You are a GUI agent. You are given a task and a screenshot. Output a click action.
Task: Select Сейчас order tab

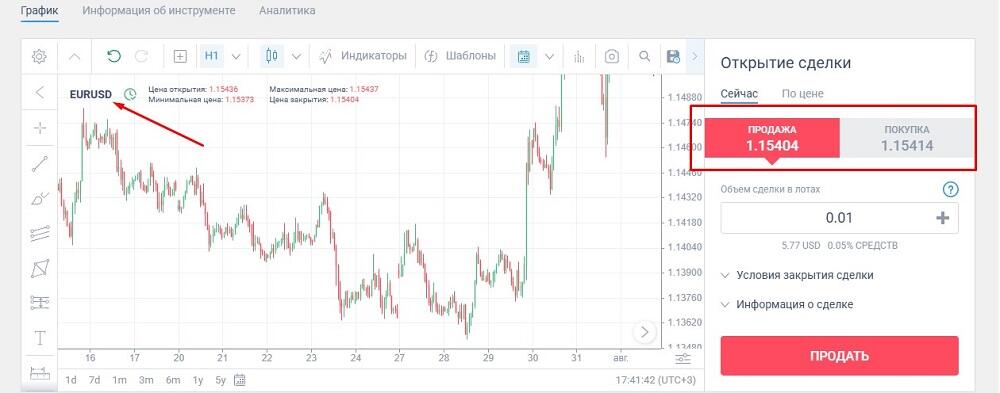[739, 94]
